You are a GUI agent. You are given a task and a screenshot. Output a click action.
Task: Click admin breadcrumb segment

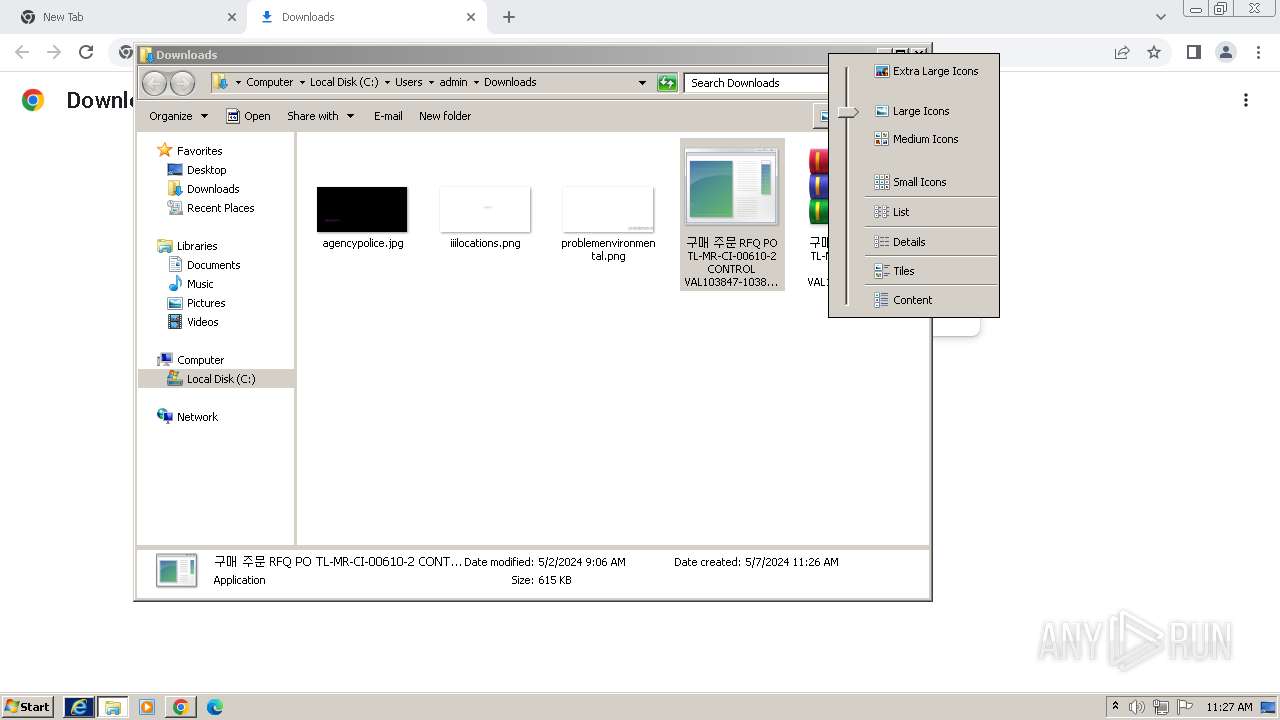pos(453,82)
